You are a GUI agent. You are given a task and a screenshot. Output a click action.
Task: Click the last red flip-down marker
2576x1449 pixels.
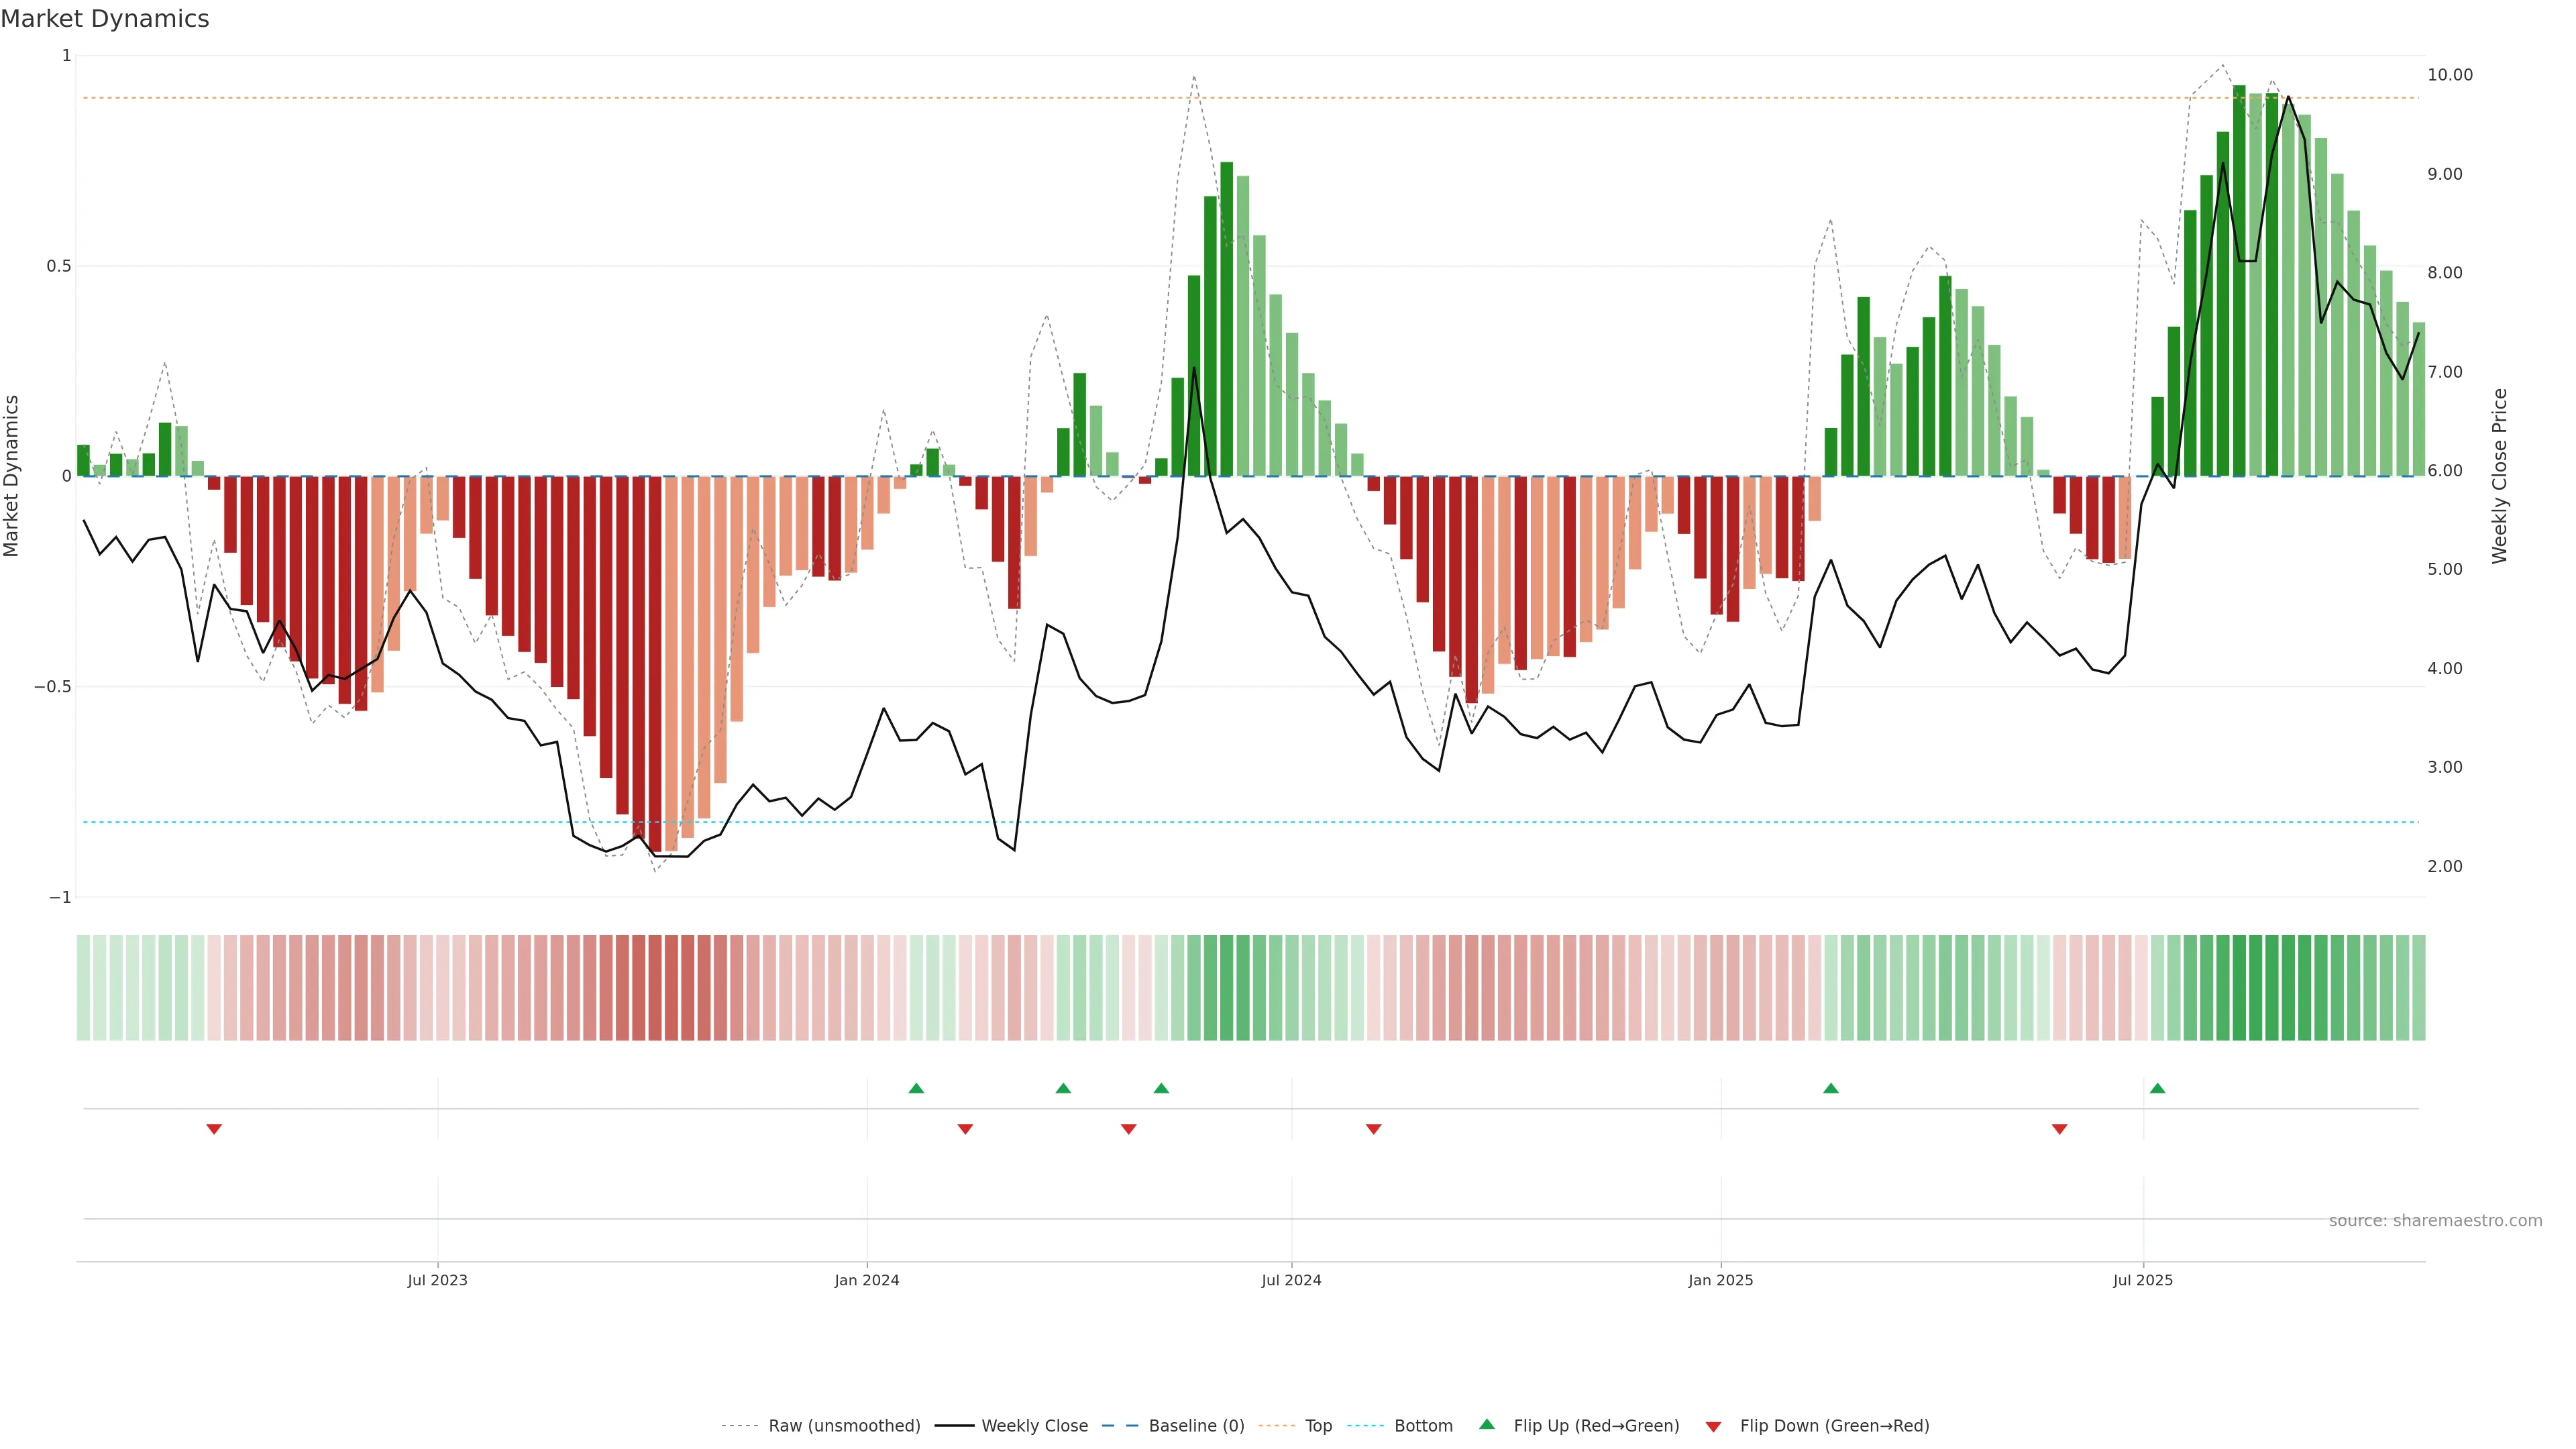pyautogui.click(x=2059, y=1129)
